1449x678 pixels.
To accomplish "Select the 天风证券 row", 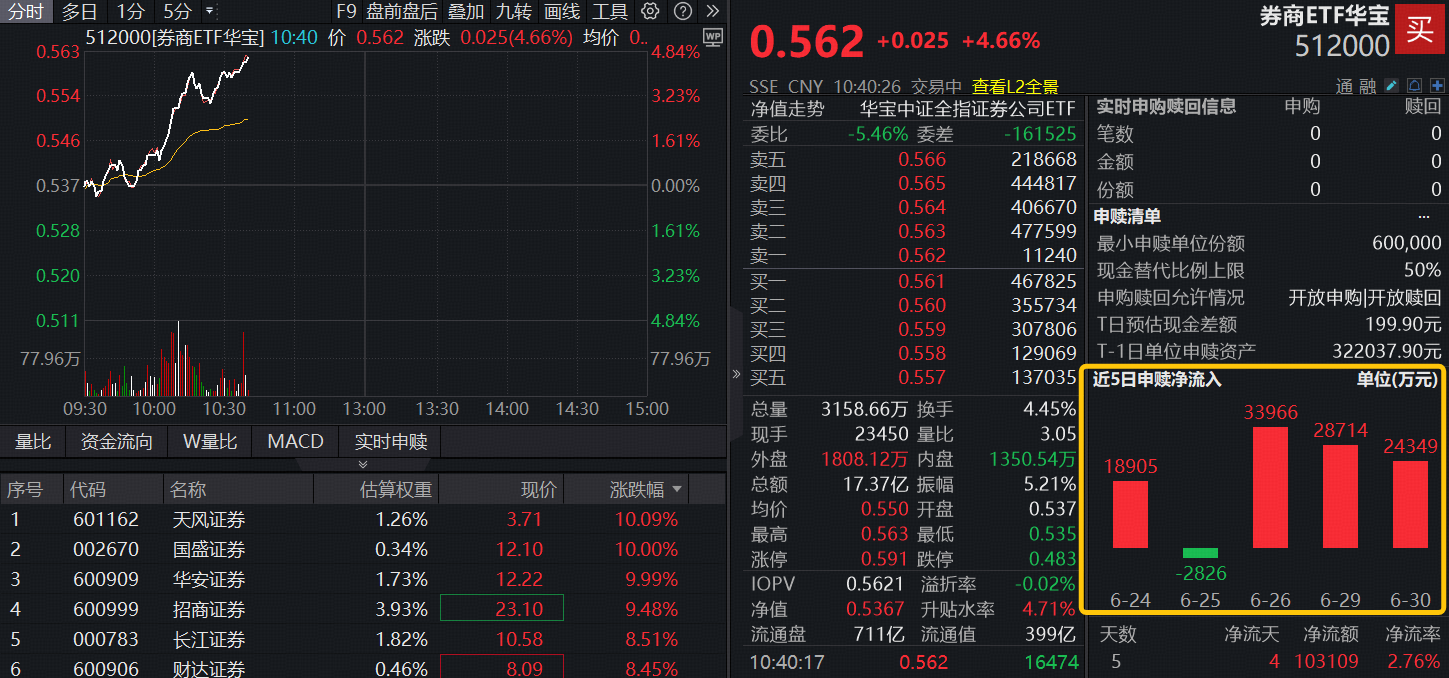I will [362, 520].
